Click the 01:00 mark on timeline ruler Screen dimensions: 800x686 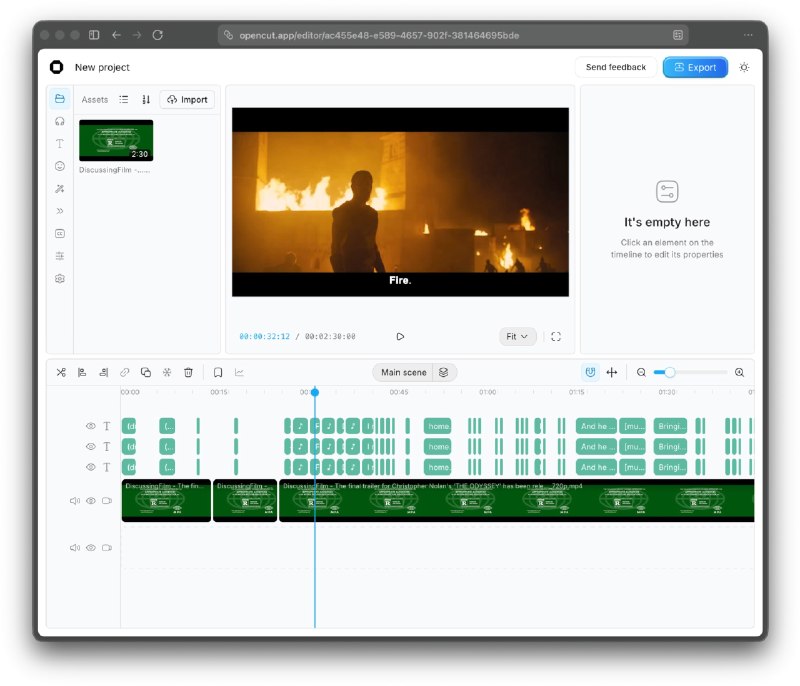487,392
